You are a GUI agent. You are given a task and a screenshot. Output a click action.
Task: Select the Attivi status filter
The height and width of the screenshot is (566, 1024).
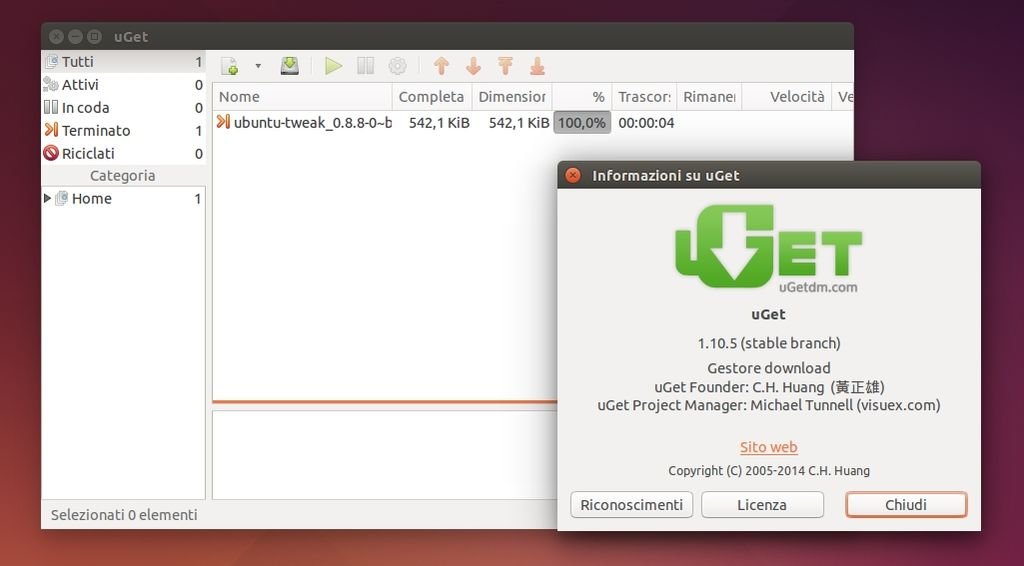(x=123, y=84)
